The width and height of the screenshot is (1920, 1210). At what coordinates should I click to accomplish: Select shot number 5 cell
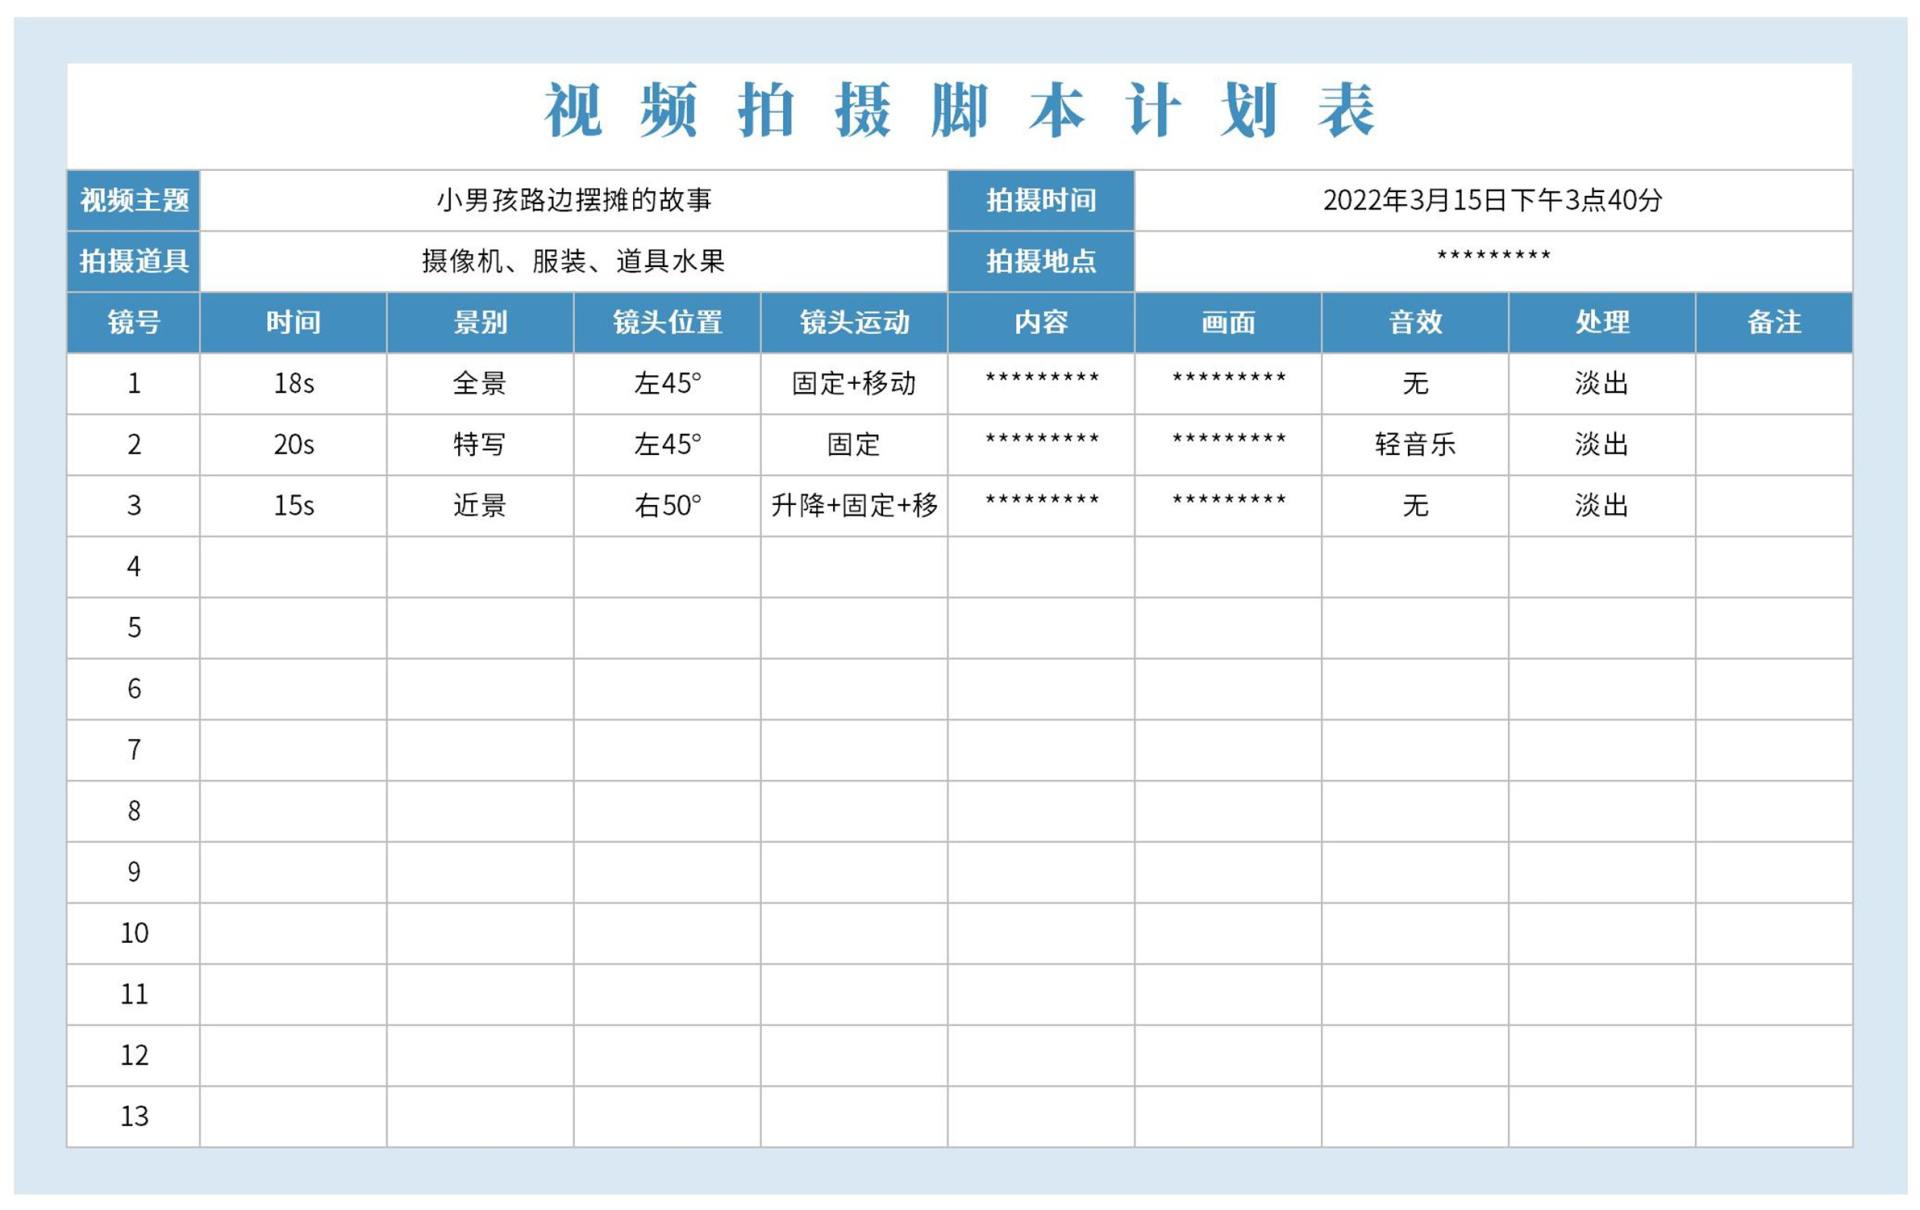click(133, 628)
